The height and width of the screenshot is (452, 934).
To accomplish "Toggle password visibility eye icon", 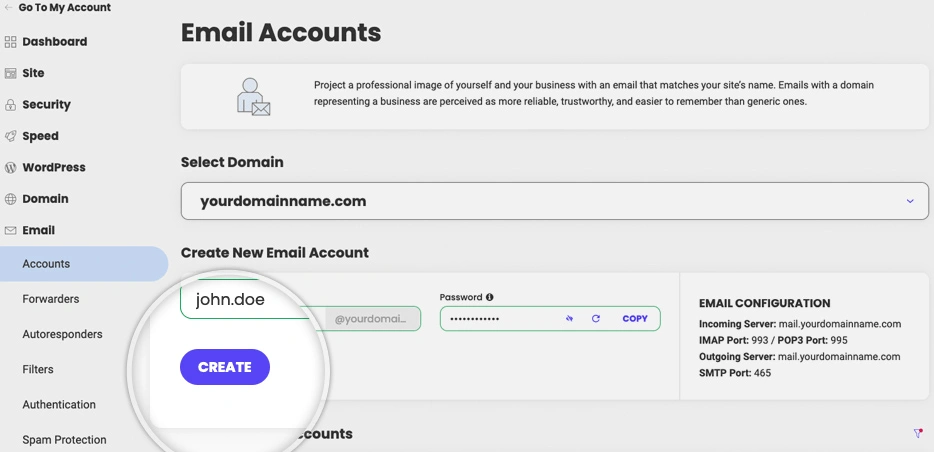I will [x=569, y=319].
